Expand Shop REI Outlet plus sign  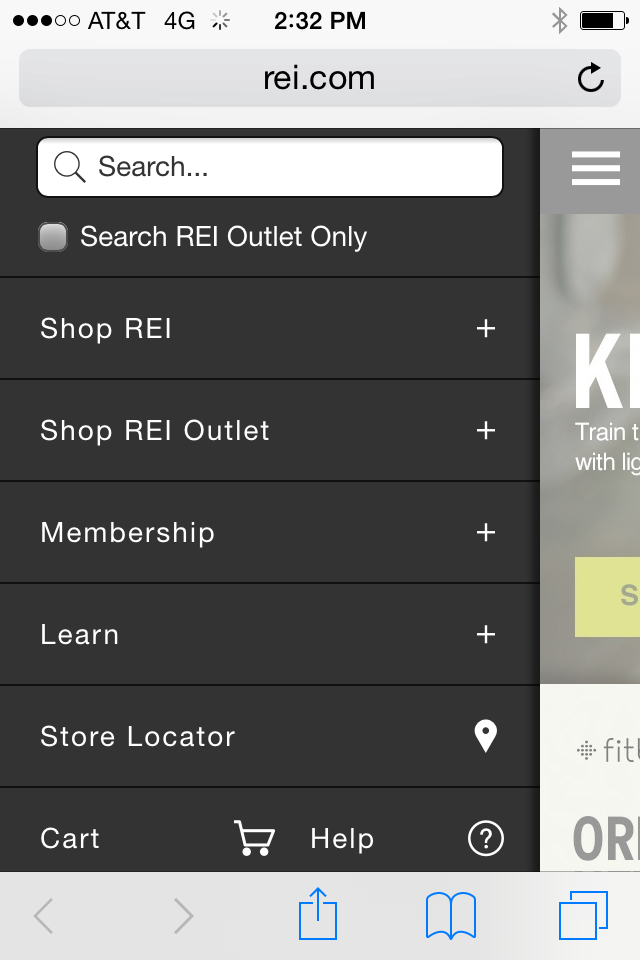[x=486, y=430]
